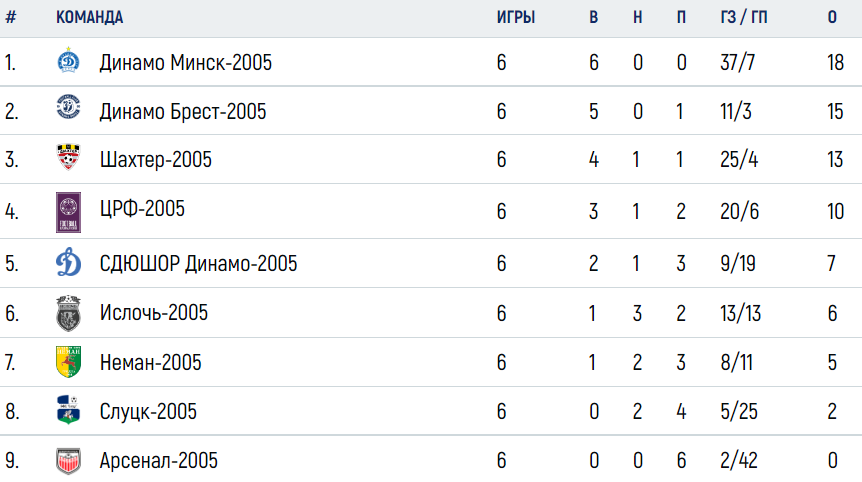Click the КОМАНДА column header
Screen dimensions: 862x482
click(x=90, y=18)
